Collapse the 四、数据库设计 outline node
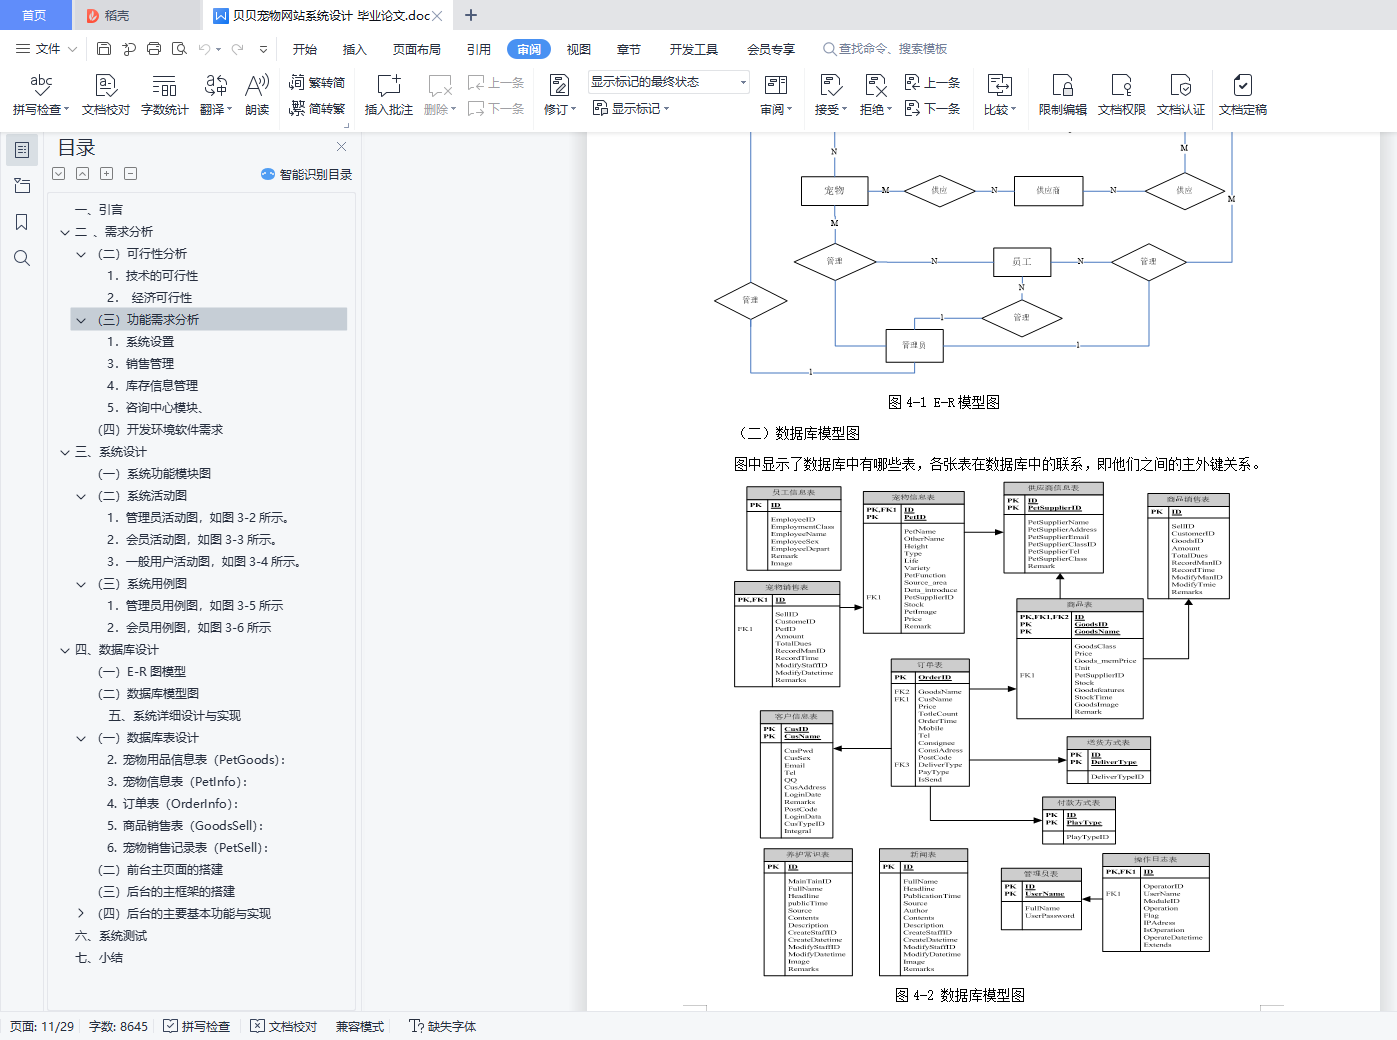This screenshot has width=1397, height=1040. tap(65, 650)
